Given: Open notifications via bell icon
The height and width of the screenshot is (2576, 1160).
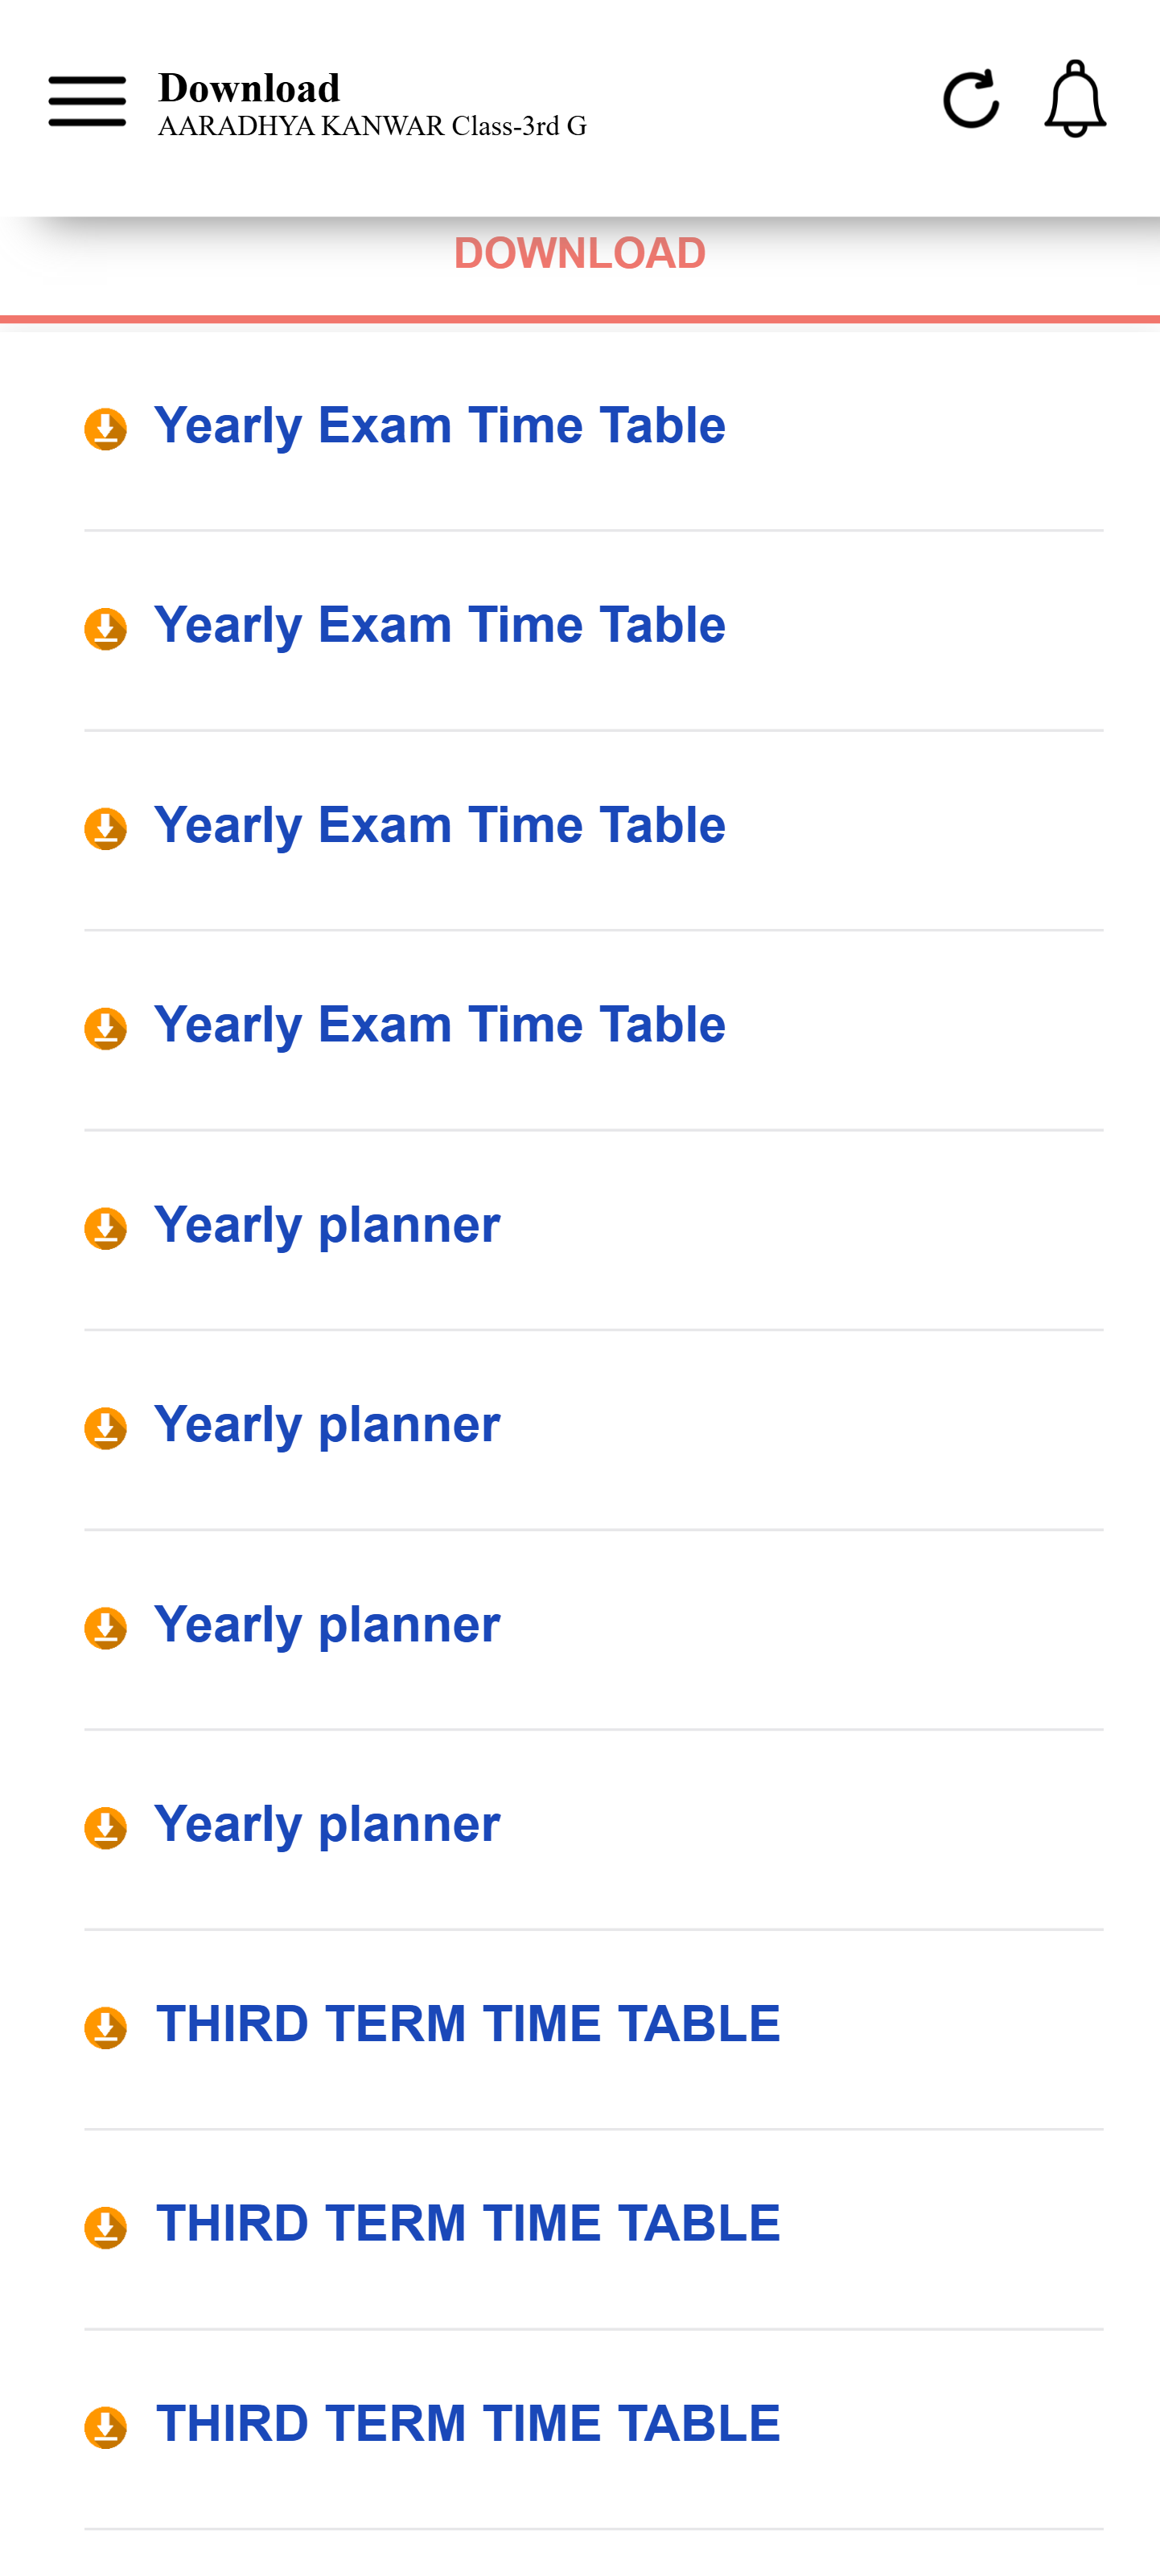Looking at the screenshot, I should tap(1075, 99).
